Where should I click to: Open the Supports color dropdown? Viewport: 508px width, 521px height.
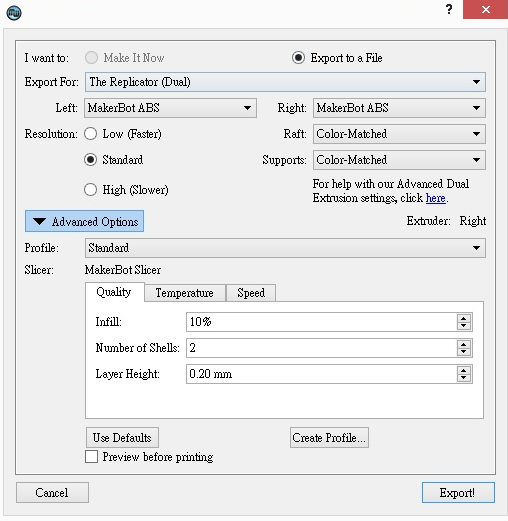click(x=399, y=160)
